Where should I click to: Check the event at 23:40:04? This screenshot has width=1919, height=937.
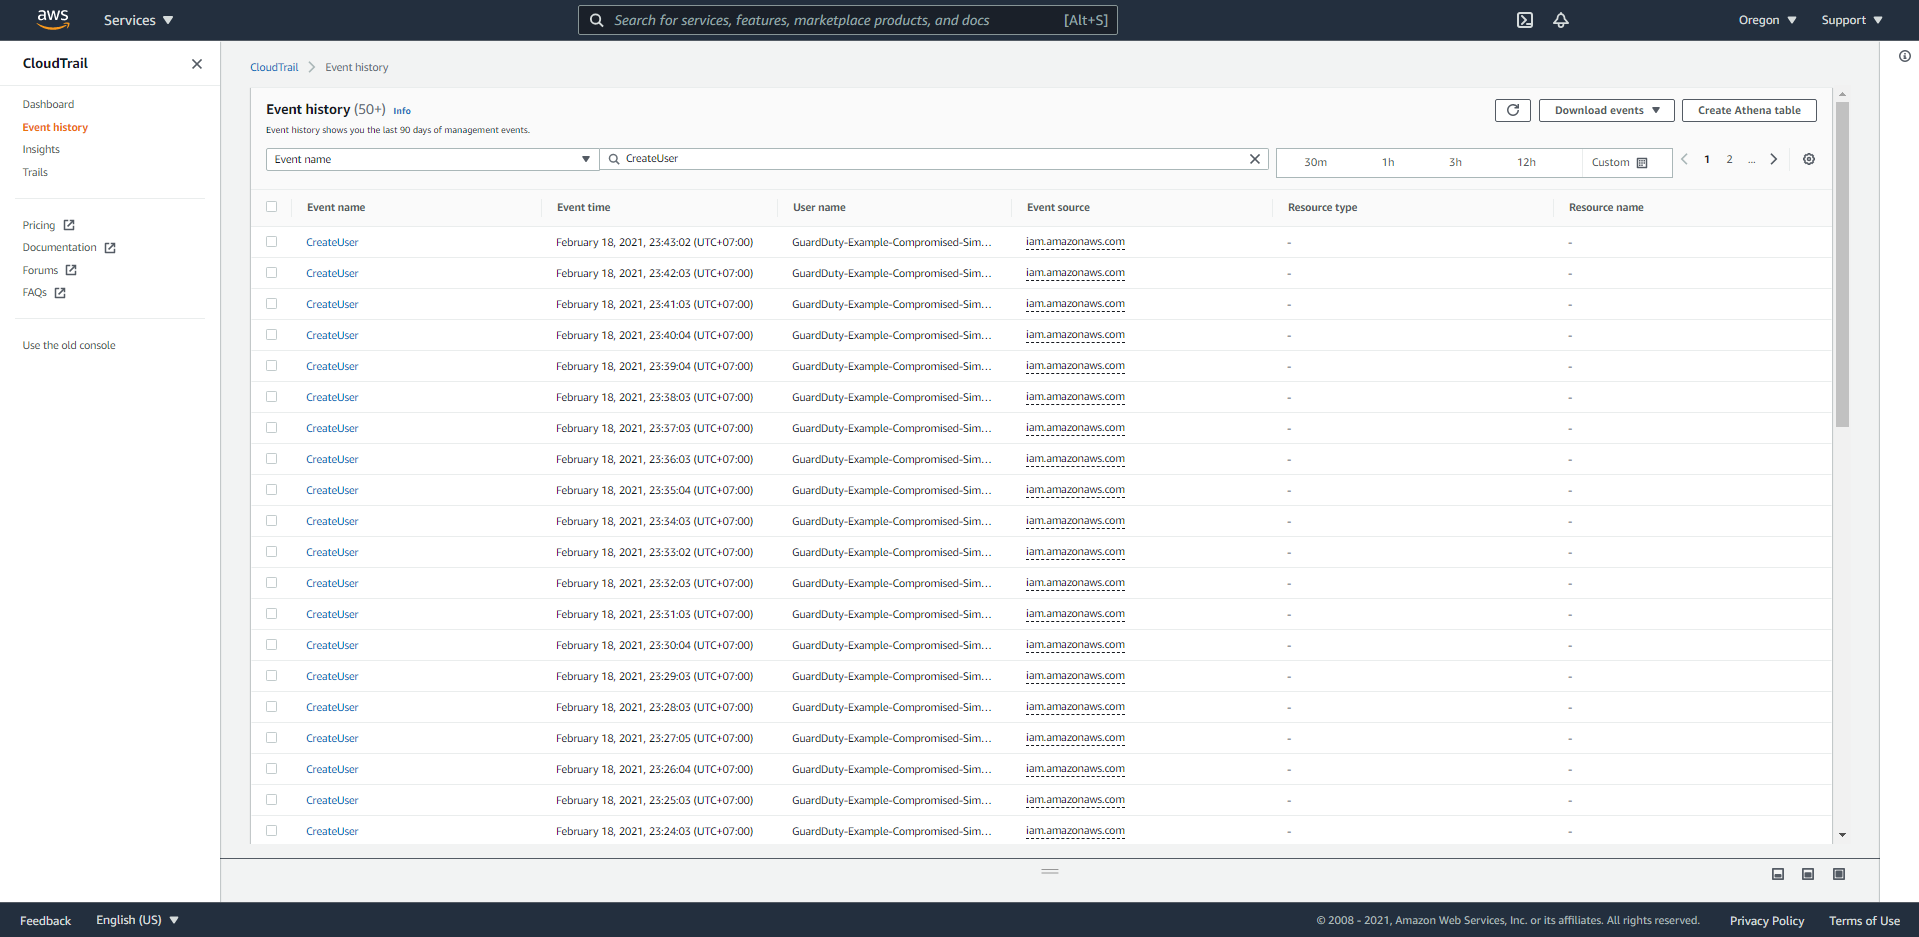(x=271, y=335)
